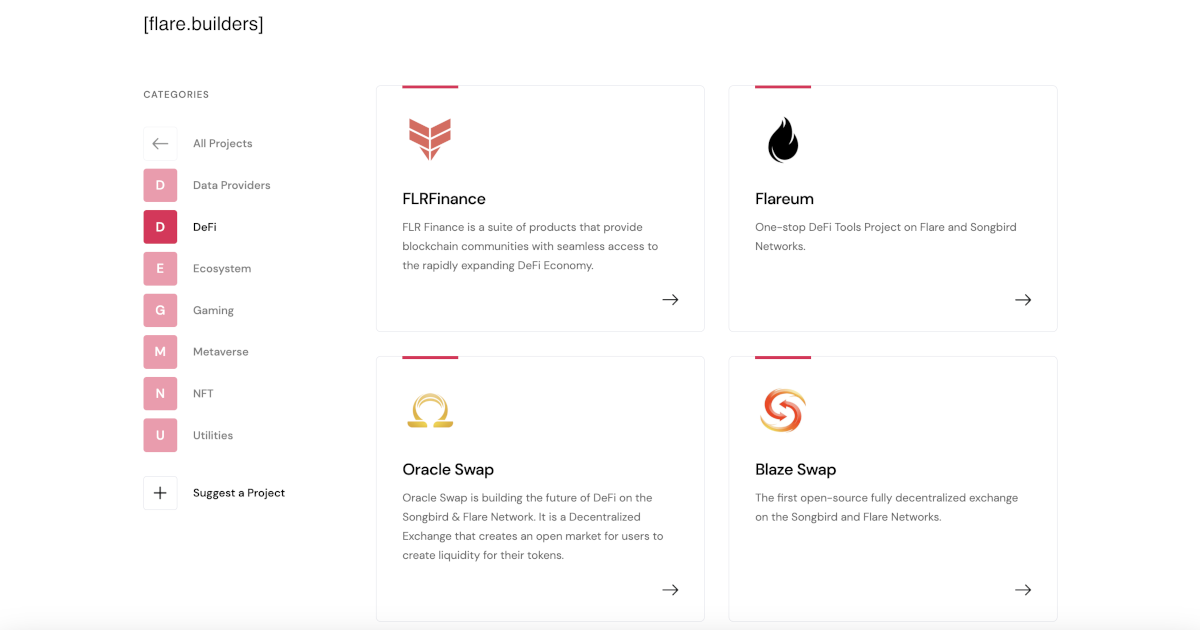Select the NFT category badge
1200x630 pixels.
coord(160,393)
